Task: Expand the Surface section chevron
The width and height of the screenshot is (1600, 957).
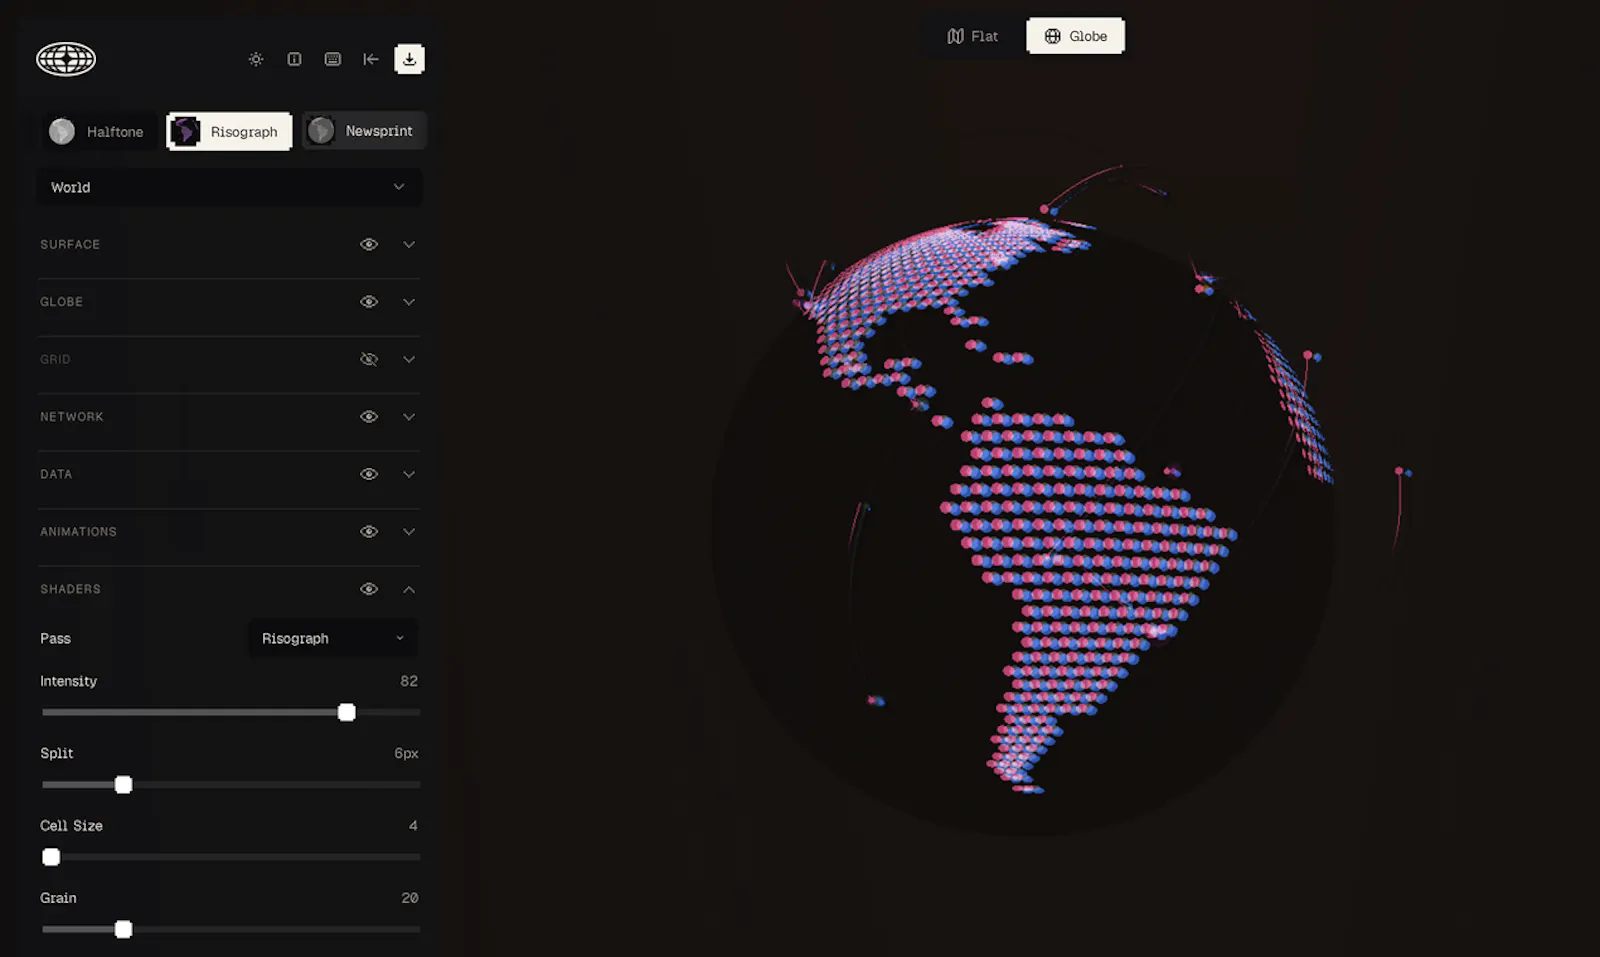Action: (409, 244)
